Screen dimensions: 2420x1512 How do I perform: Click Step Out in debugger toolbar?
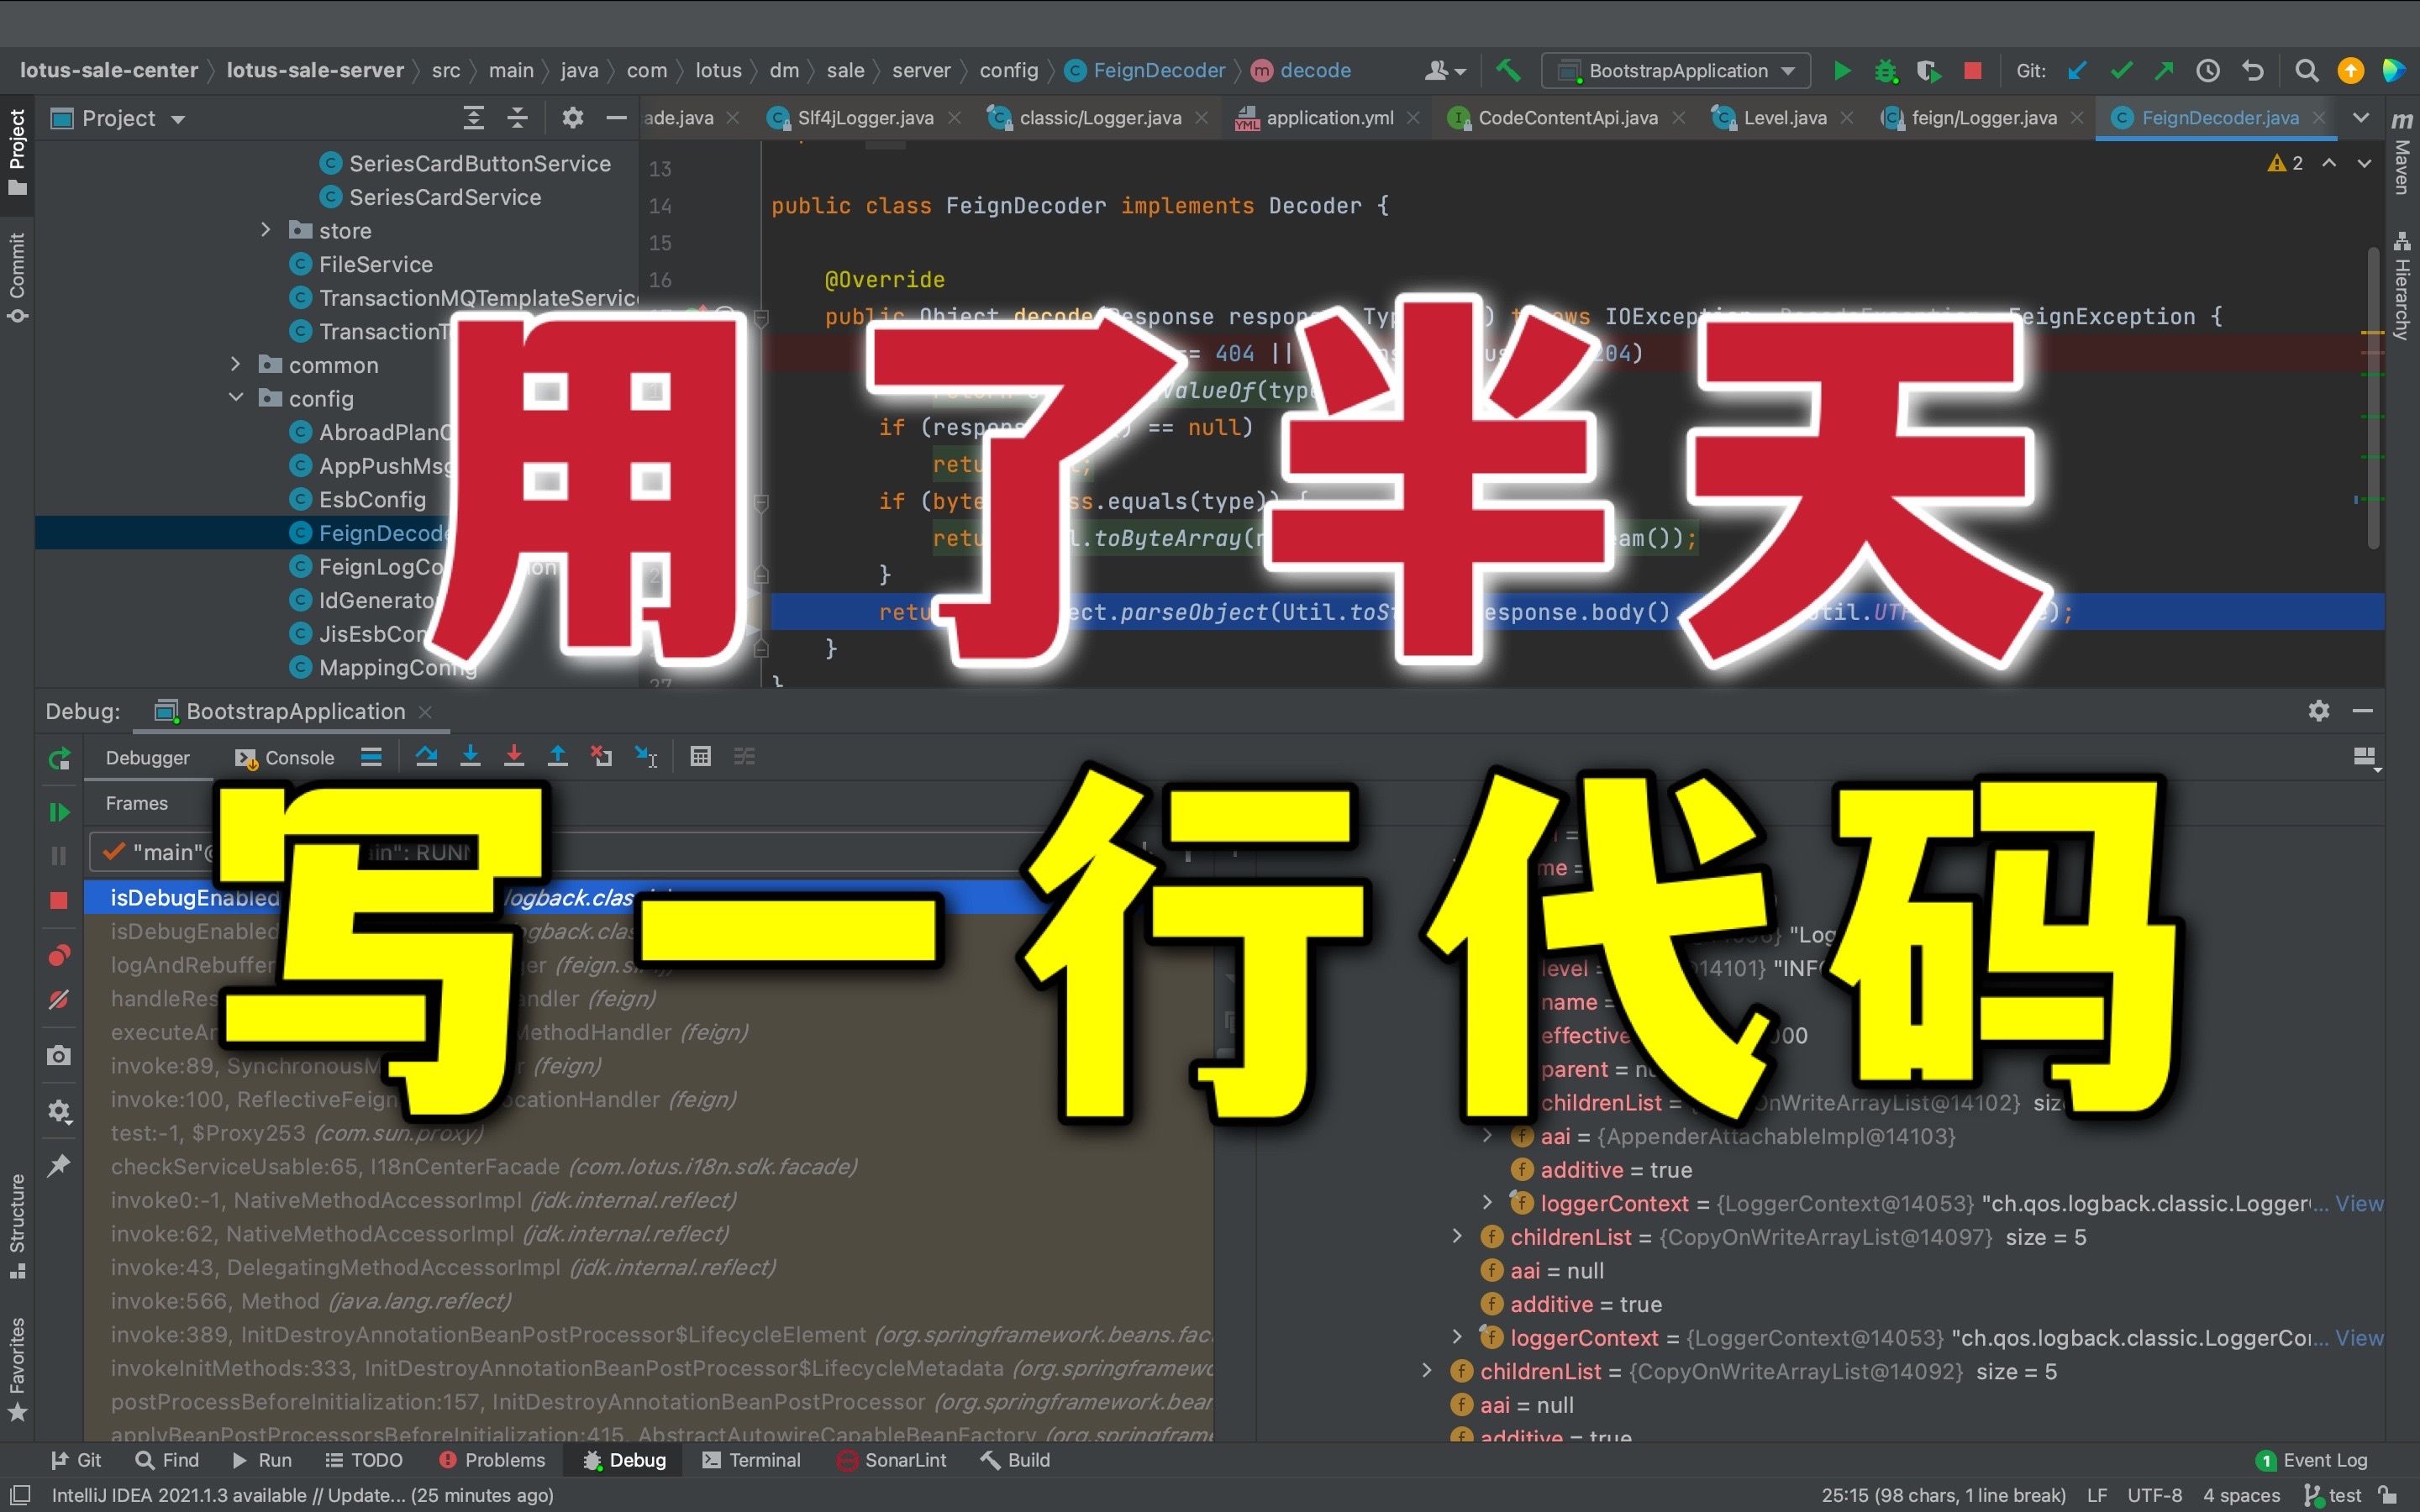tap(558, 757)
